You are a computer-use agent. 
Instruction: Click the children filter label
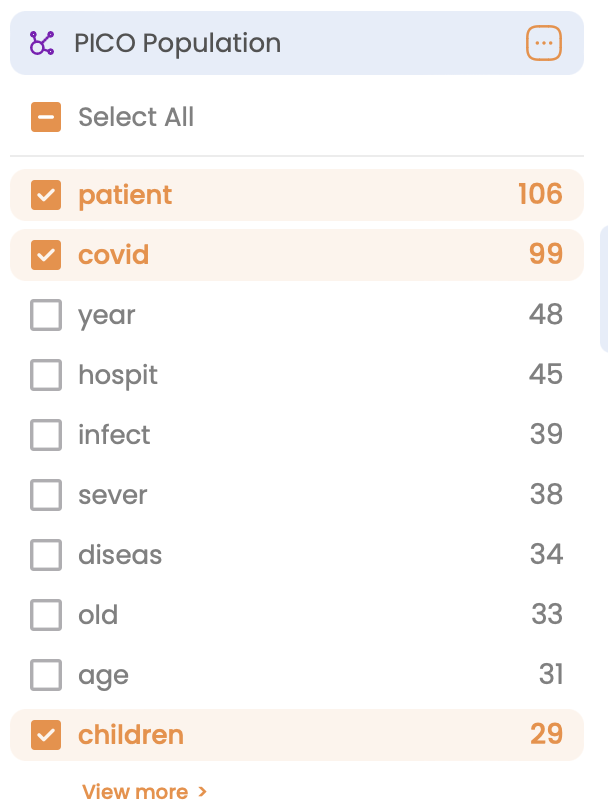point(131,735)
